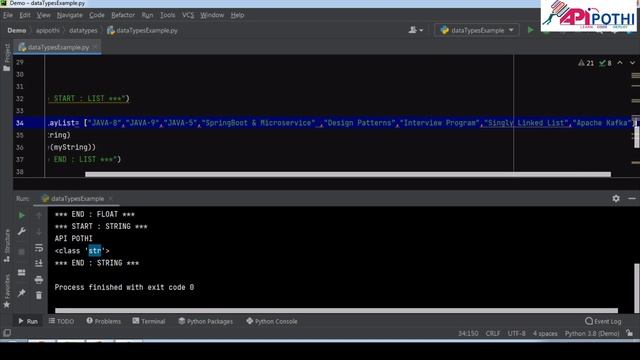Viewport: 640px width, 360px height.
Task: Open the Event Log
Action: click(603, 321)
